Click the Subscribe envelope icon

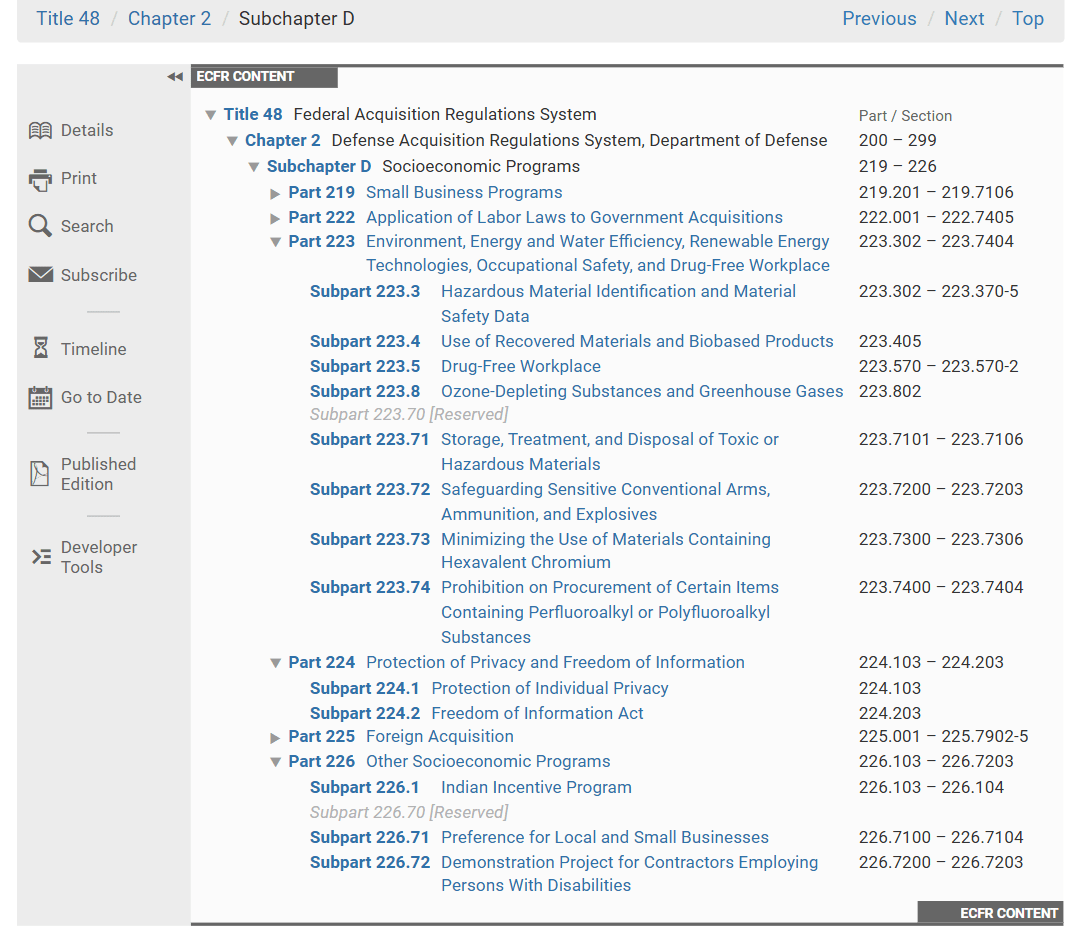click(x=40, y=275)
